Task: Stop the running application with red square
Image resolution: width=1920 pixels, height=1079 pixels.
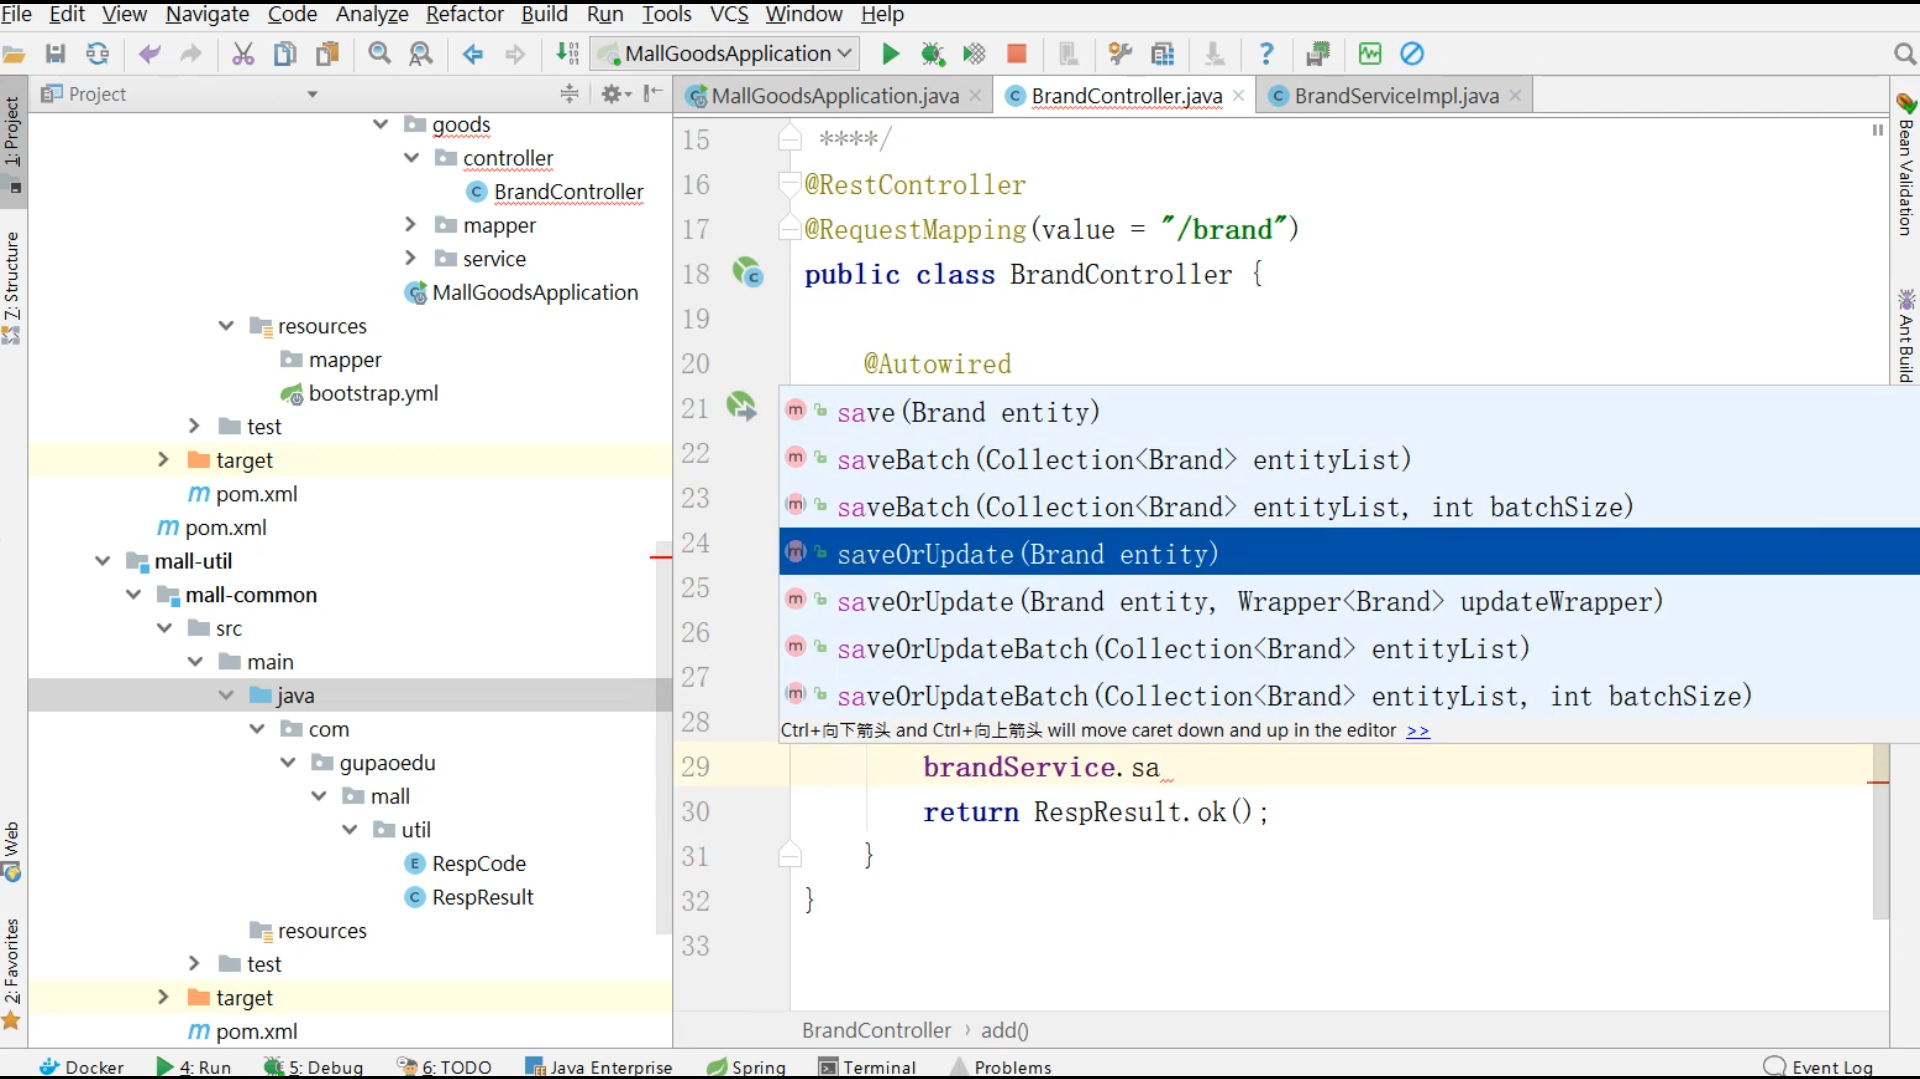Action: pos(1016,54)
